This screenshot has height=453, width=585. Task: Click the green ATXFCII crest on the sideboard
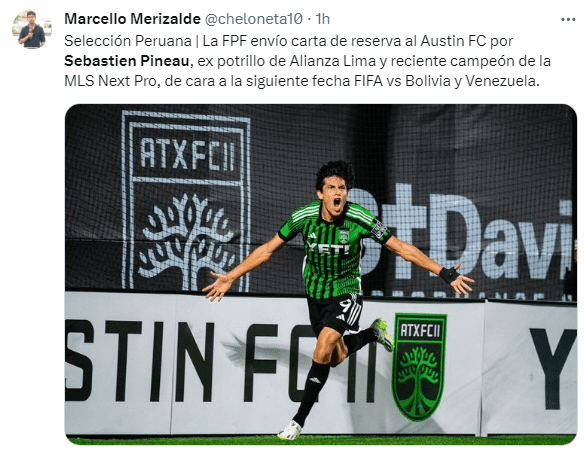(x=419, y=367)
